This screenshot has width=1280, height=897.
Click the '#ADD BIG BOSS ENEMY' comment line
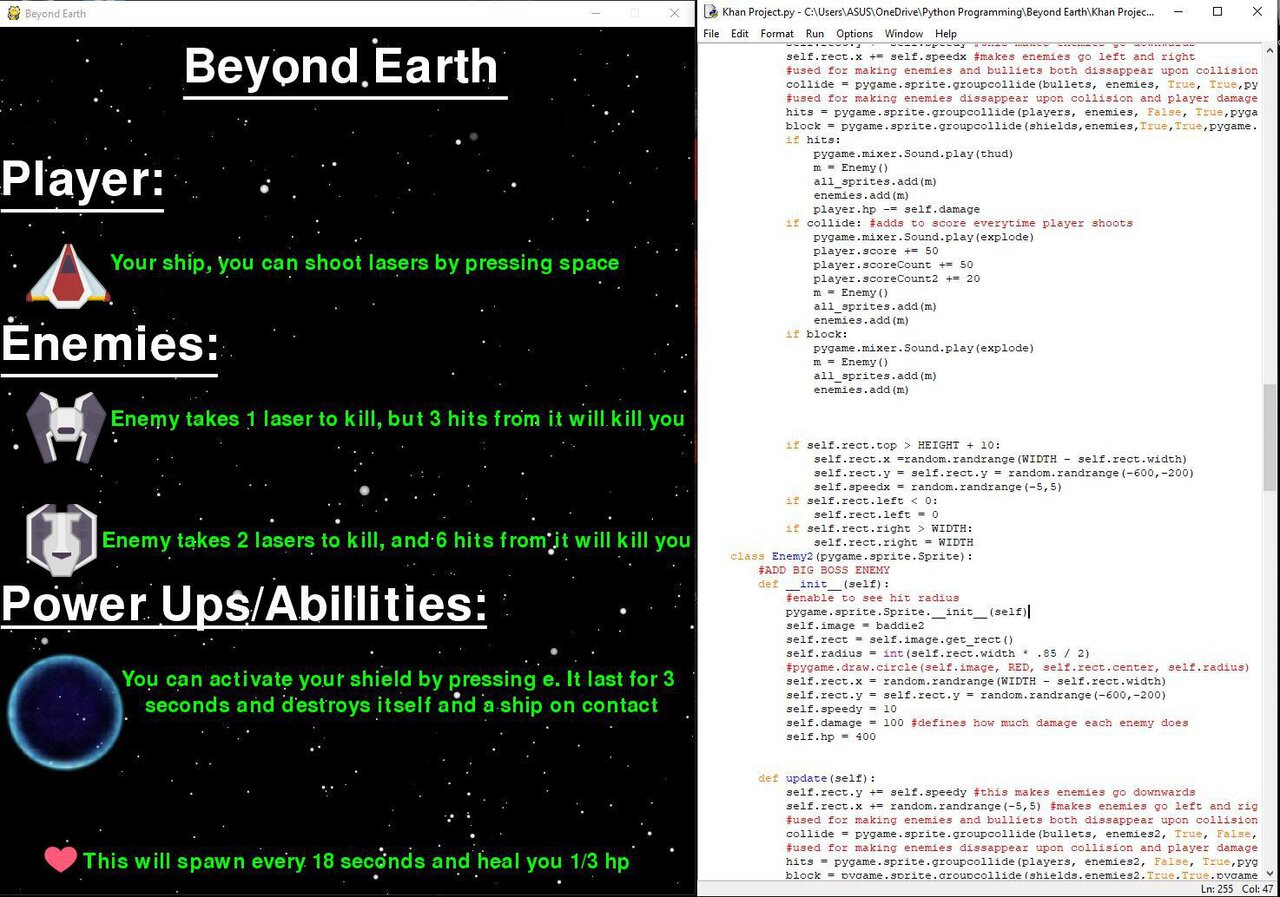coord(824,570)
